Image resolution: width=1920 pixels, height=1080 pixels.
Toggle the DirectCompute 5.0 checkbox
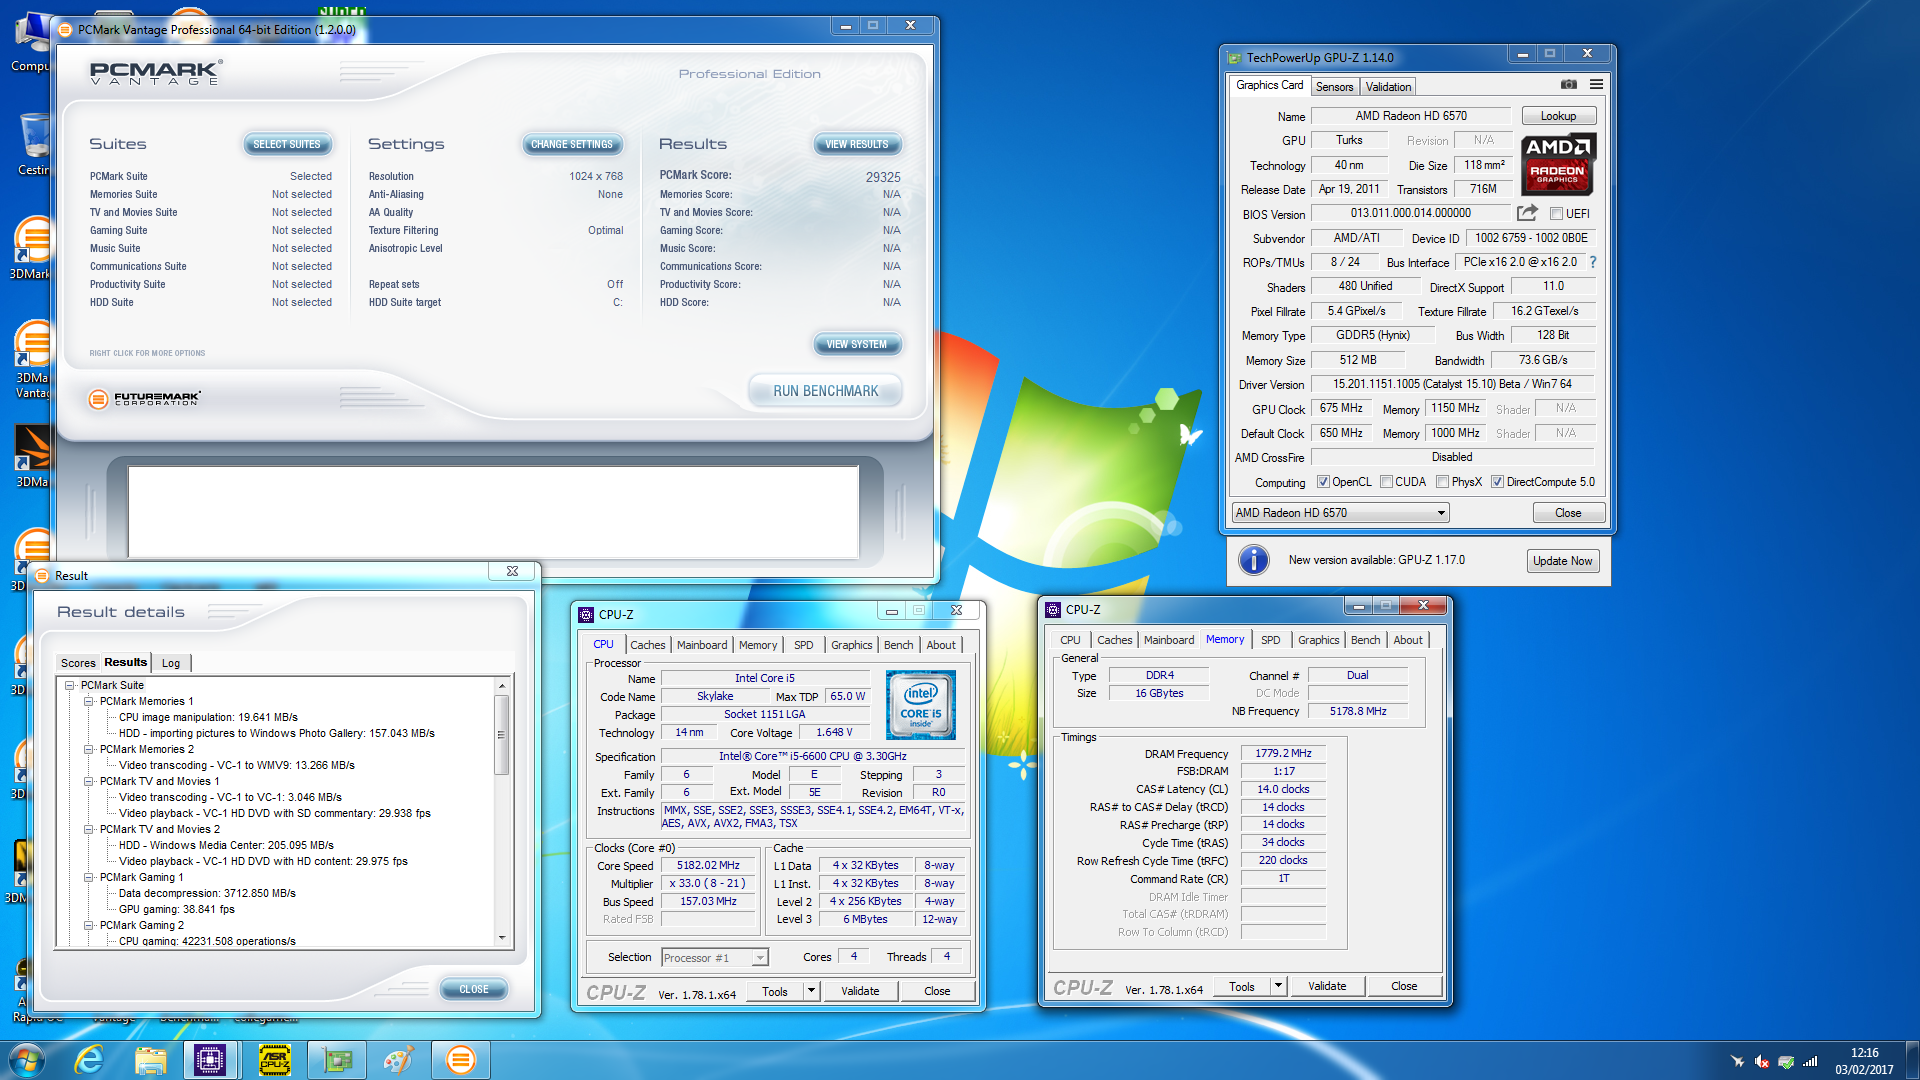coord(1497,482)
